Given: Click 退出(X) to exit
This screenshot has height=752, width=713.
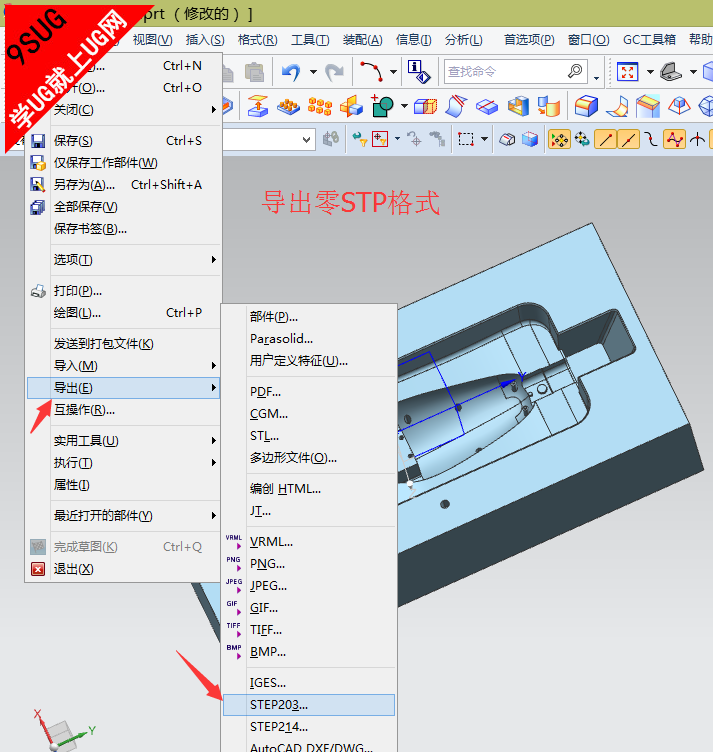Looking at the screenshot, I should click(124, 569).
